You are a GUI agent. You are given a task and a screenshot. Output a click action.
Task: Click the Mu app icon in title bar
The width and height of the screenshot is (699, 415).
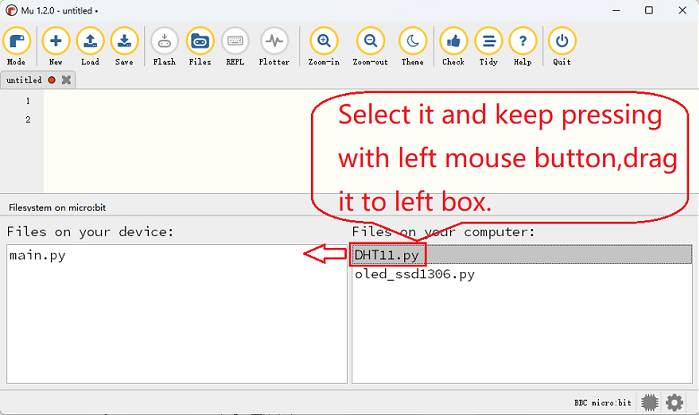pos(12,10)
